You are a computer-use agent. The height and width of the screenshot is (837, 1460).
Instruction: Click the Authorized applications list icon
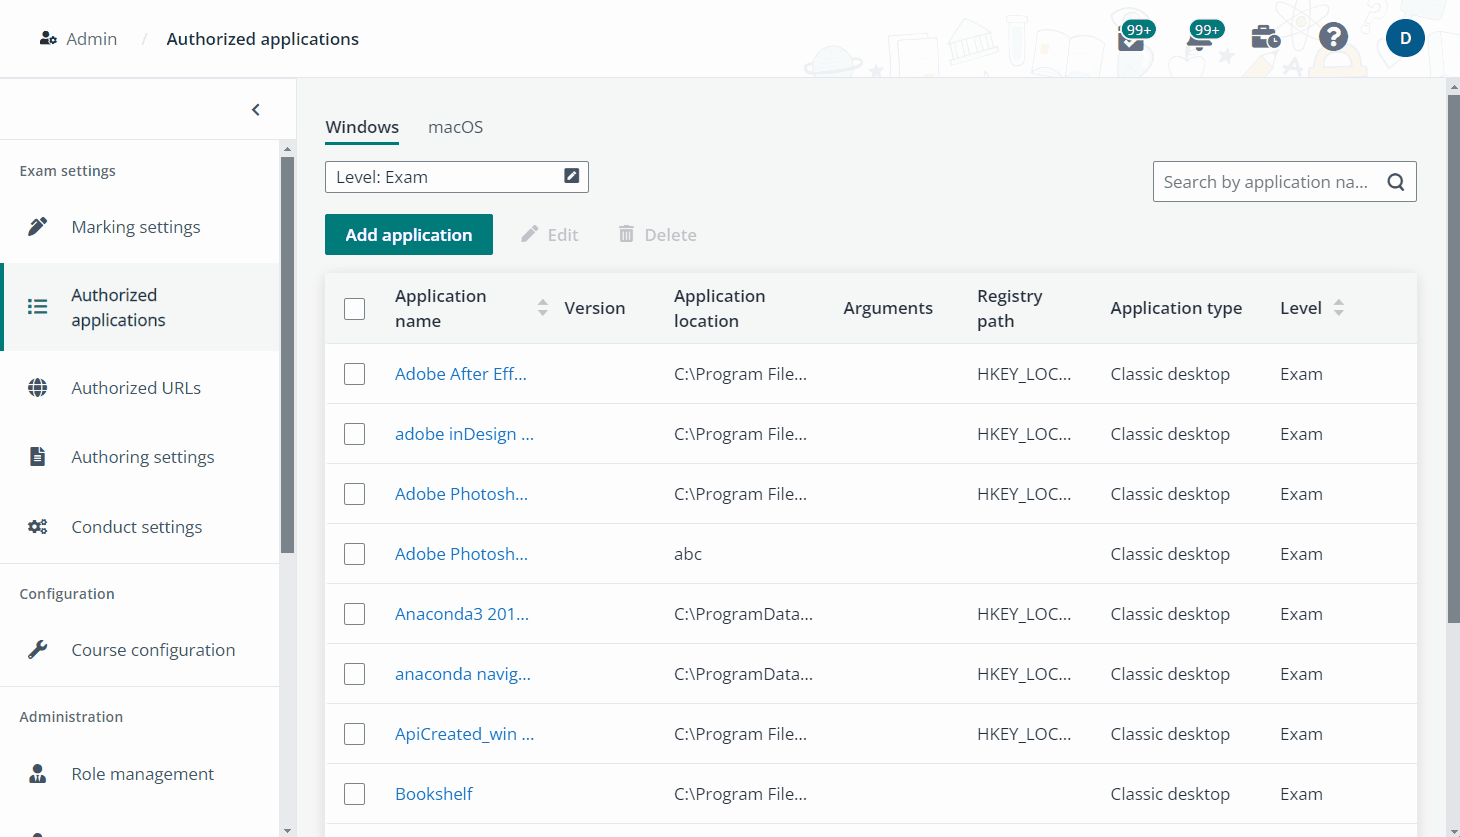(x=38, y=307)
